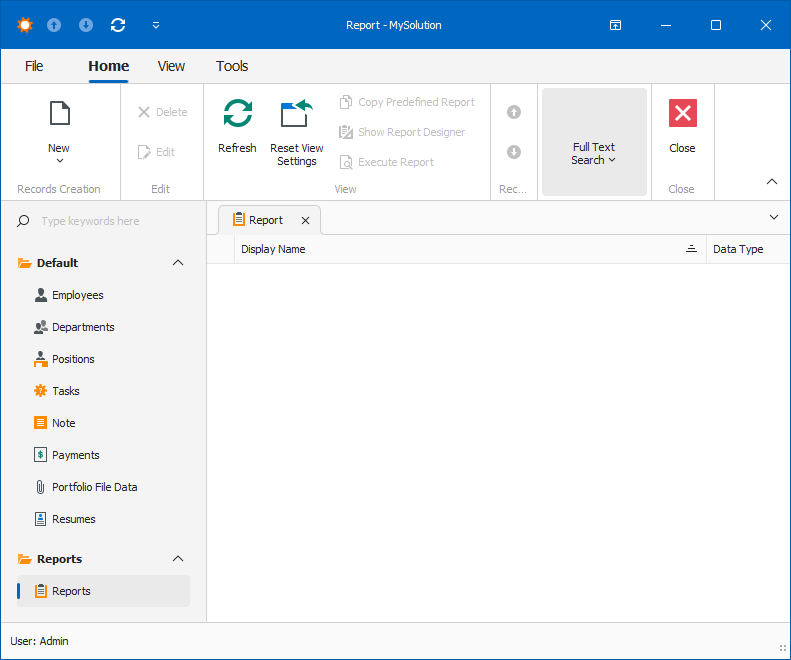
Task: Collapse the Reports navigation group
Action: click(178, 559)
